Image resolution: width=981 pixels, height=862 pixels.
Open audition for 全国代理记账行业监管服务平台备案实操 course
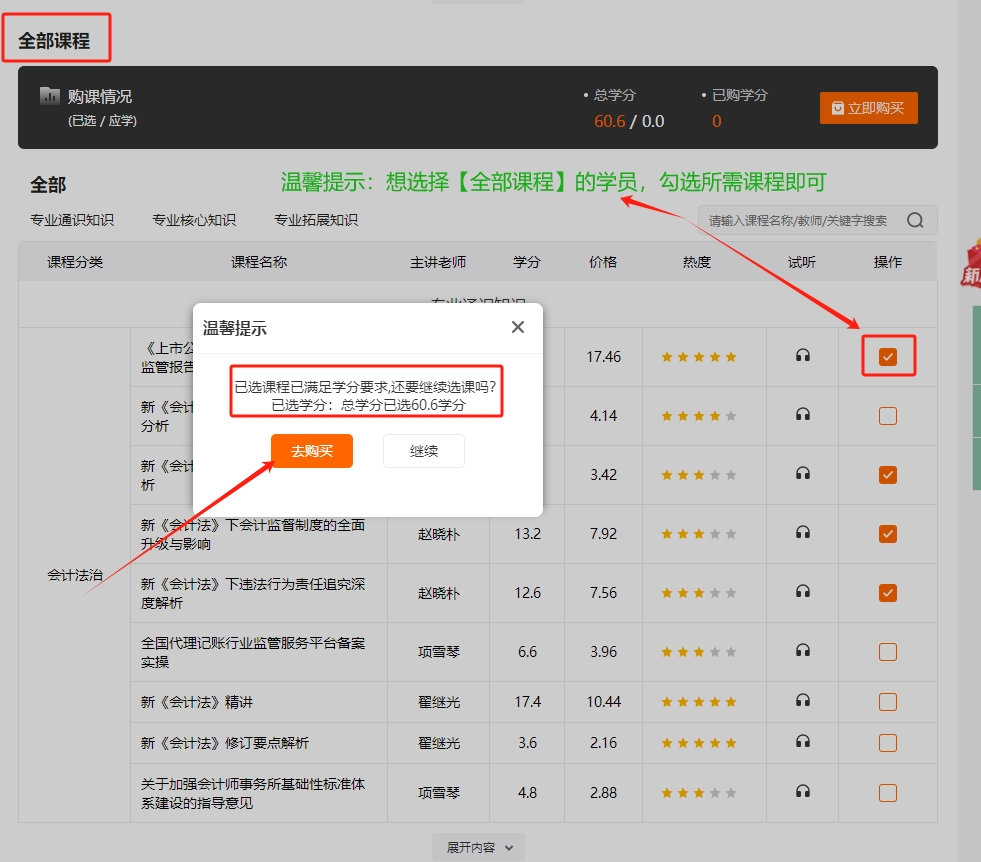(802, 650)
